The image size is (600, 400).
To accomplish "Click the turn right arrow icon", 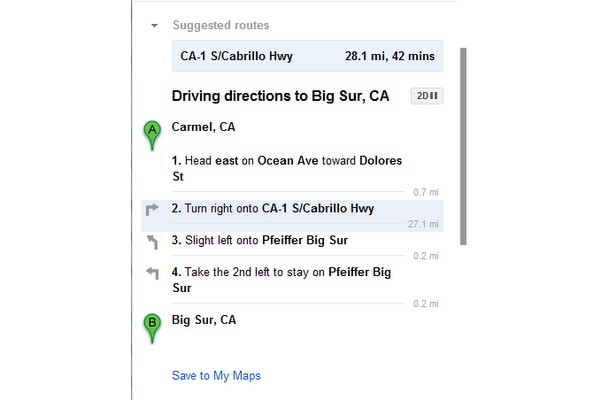I will 152,209.
